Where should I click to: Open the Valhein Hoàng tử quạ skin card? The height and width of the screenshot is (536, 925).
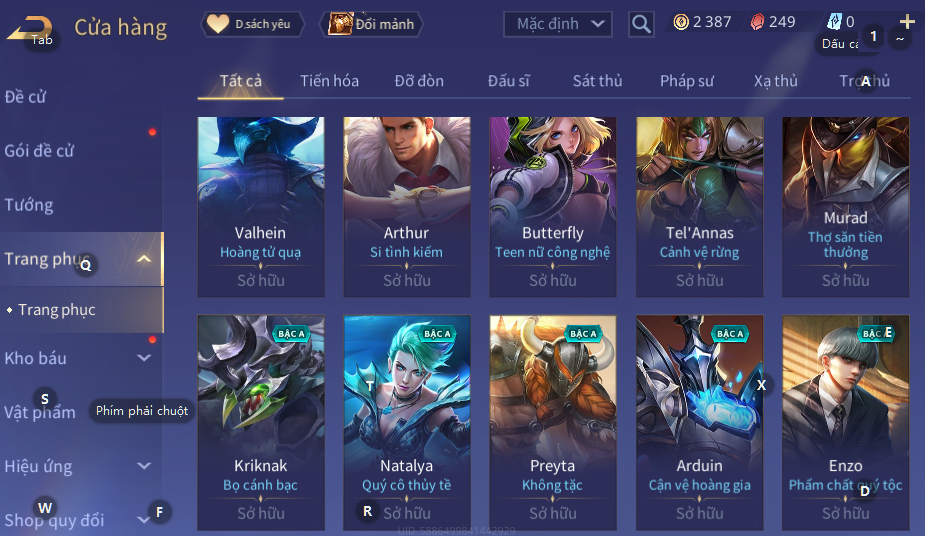[x=261, y=206]
